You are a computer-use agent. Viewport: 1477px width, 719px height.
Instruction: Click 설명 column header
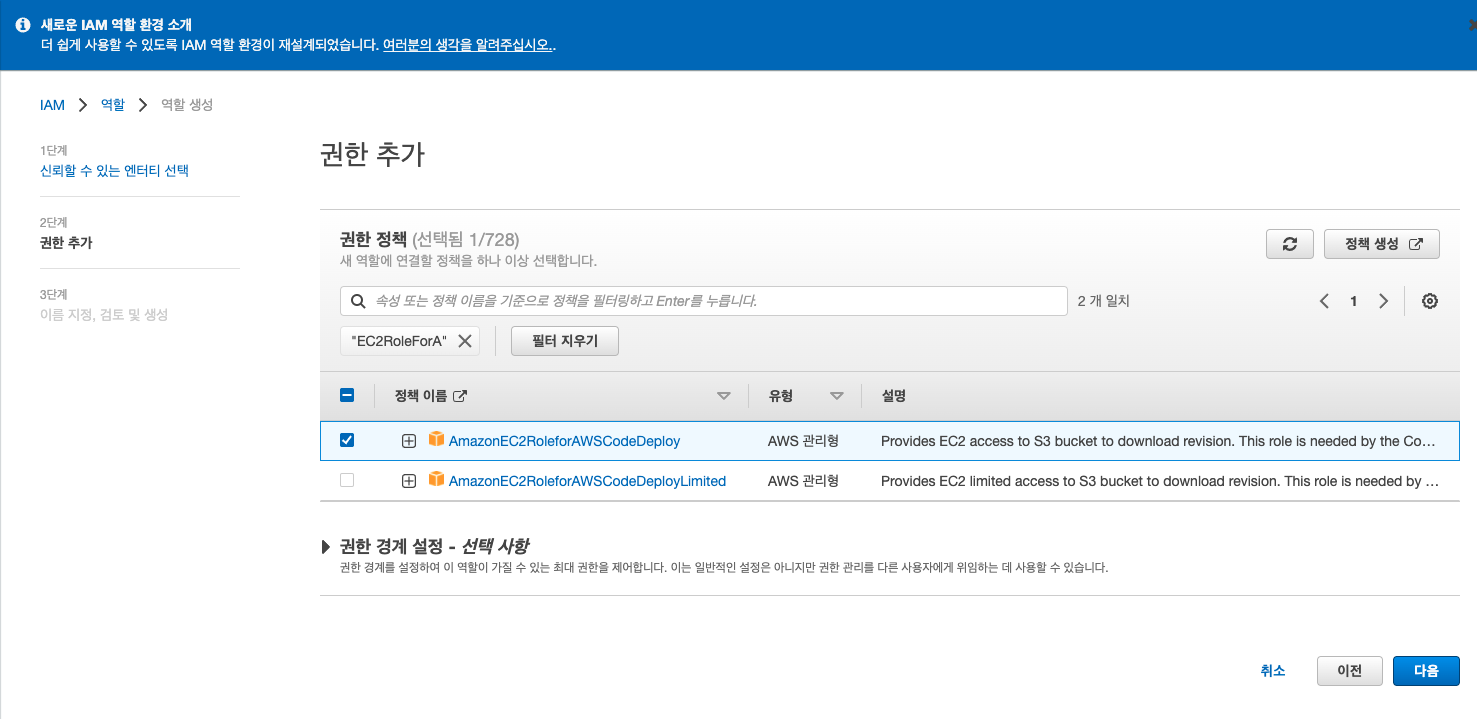pos(893,396)
